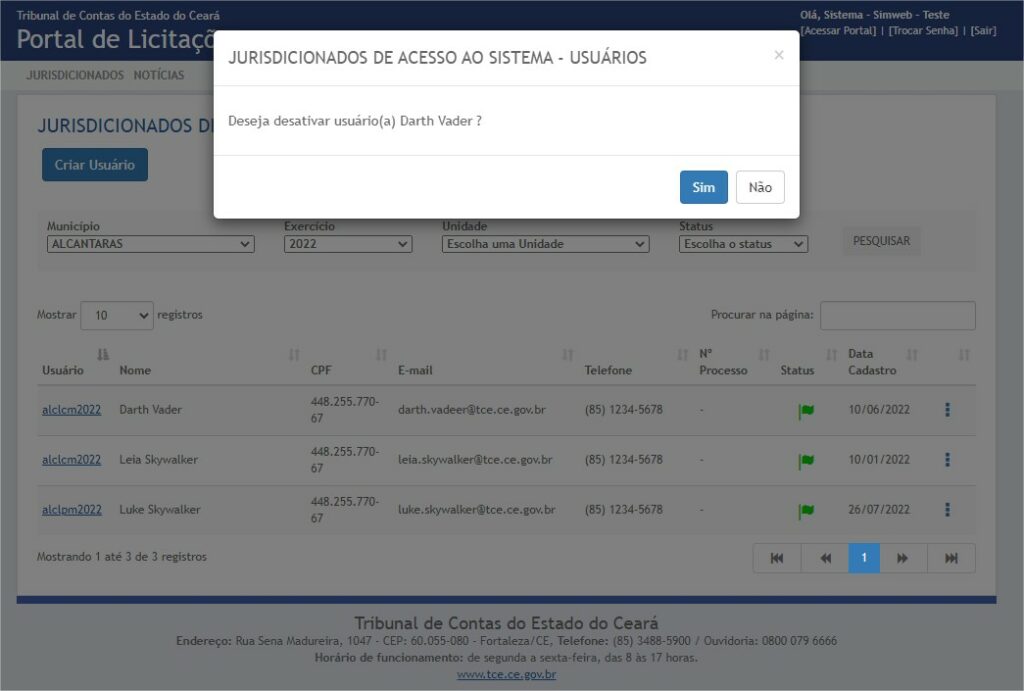Image resolution: width=1024 pixels, height=691 pixels.
Task: Open the actions menu for Darth Vader
Action: point(947,410)
